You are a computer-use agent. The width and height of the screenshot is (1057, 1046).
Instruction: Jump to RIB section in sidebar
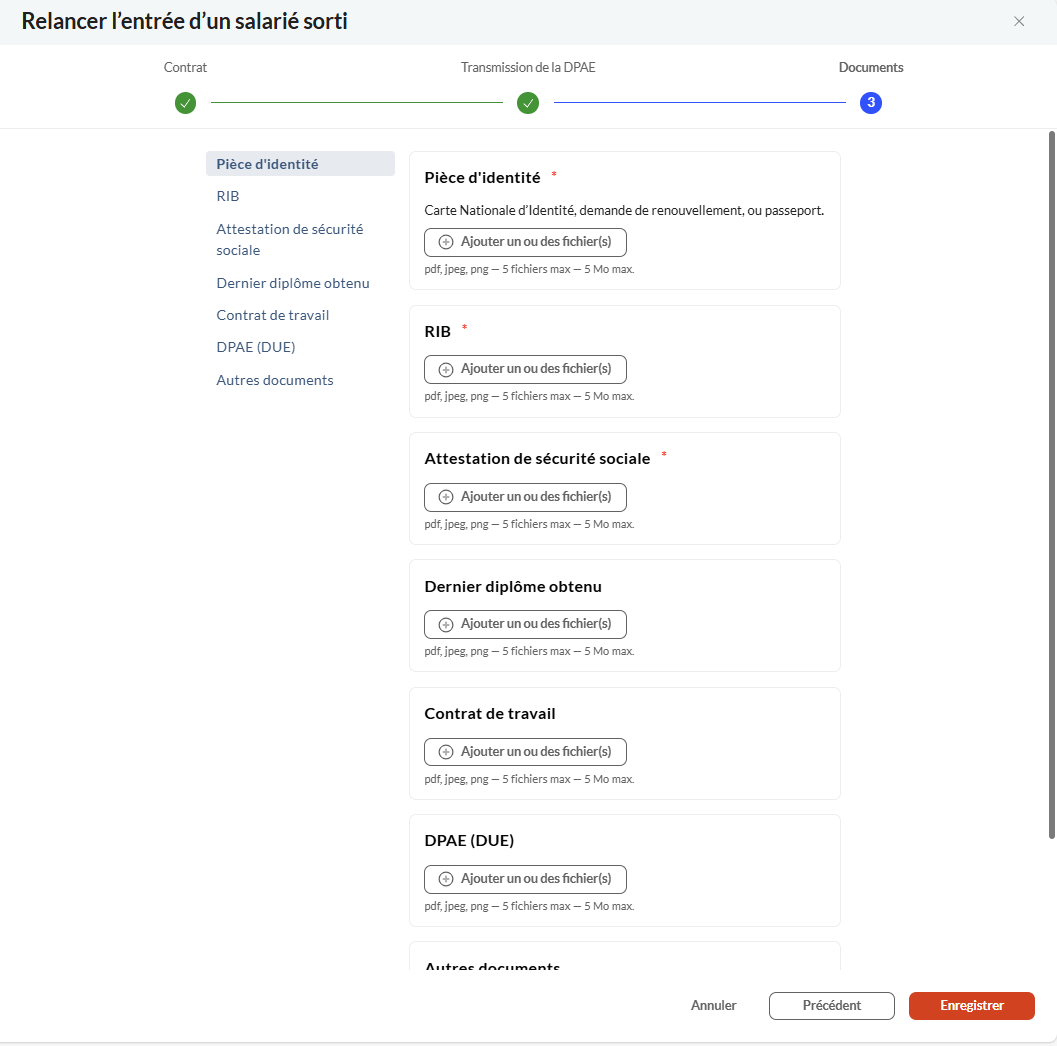[x=228, y=196]
